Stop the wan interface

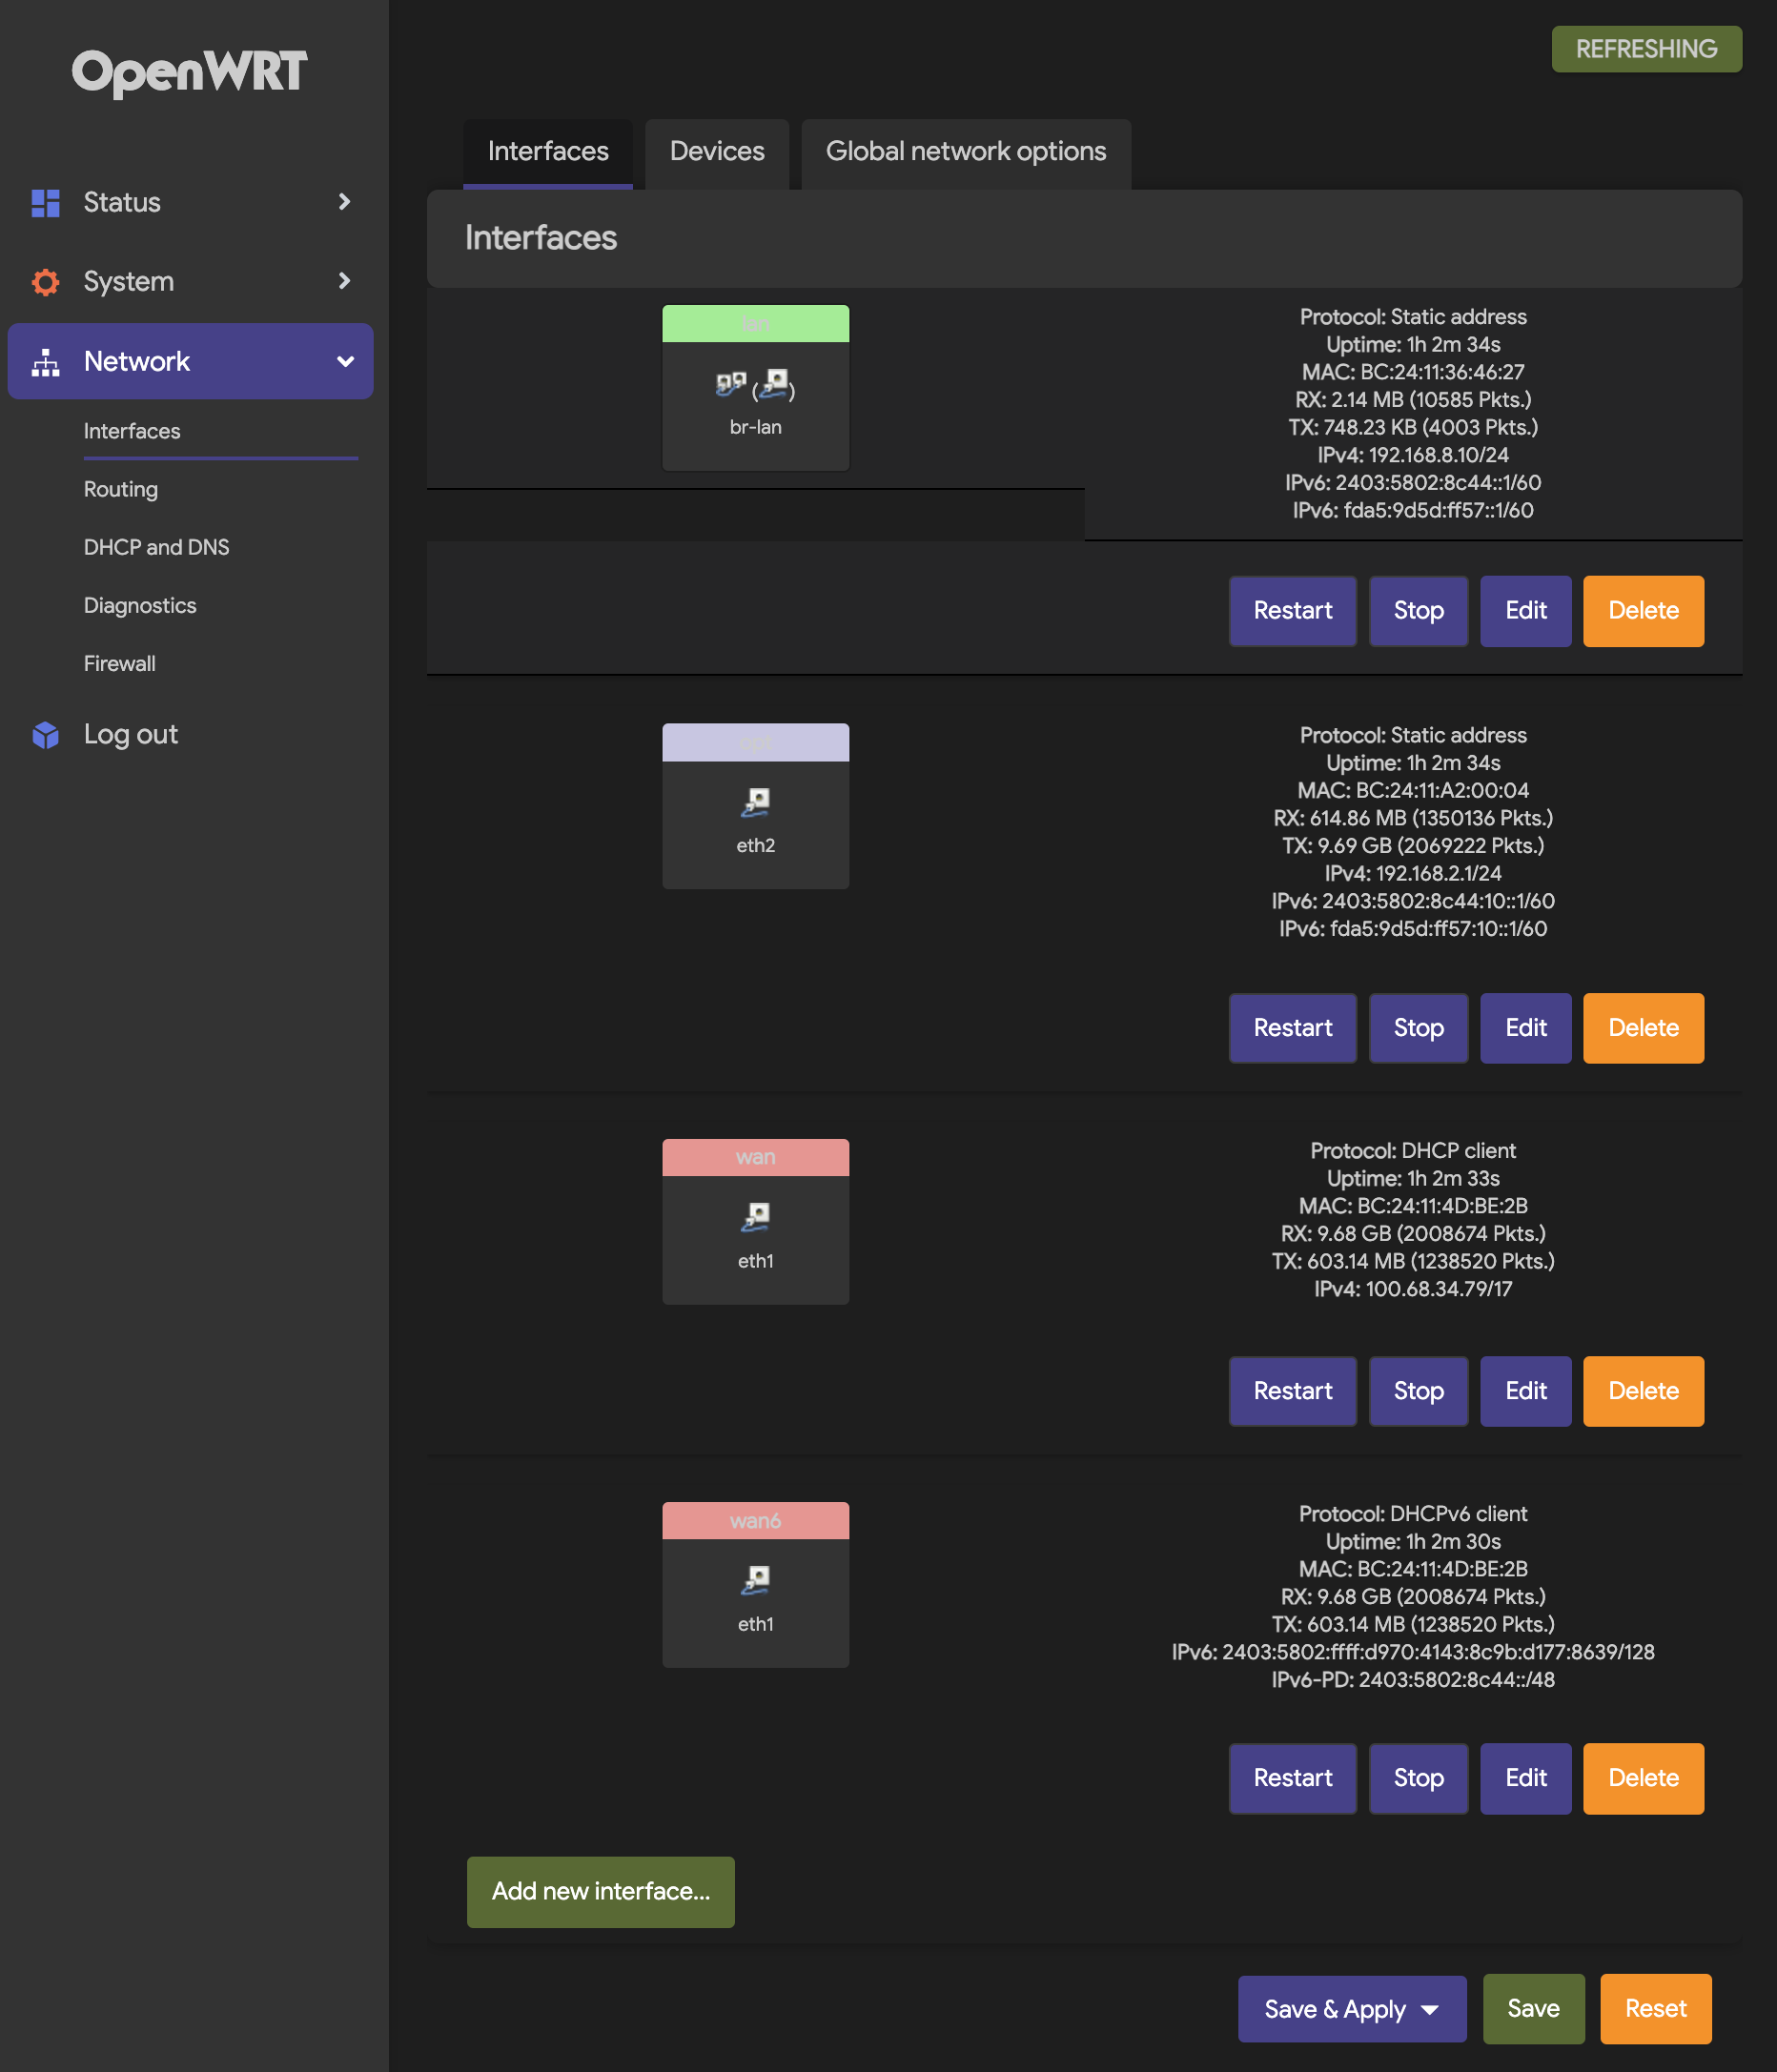coord(1417,1391)
